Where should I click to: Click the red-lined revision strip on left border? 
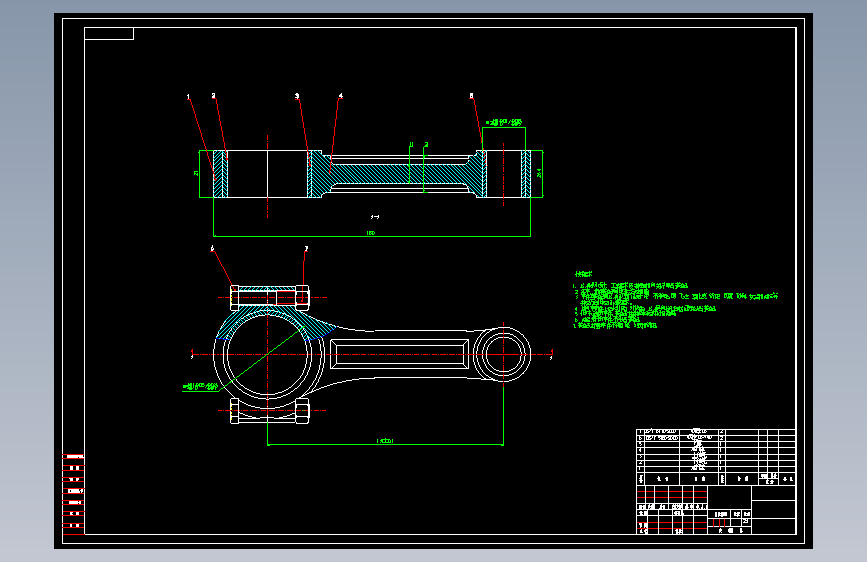73,494
